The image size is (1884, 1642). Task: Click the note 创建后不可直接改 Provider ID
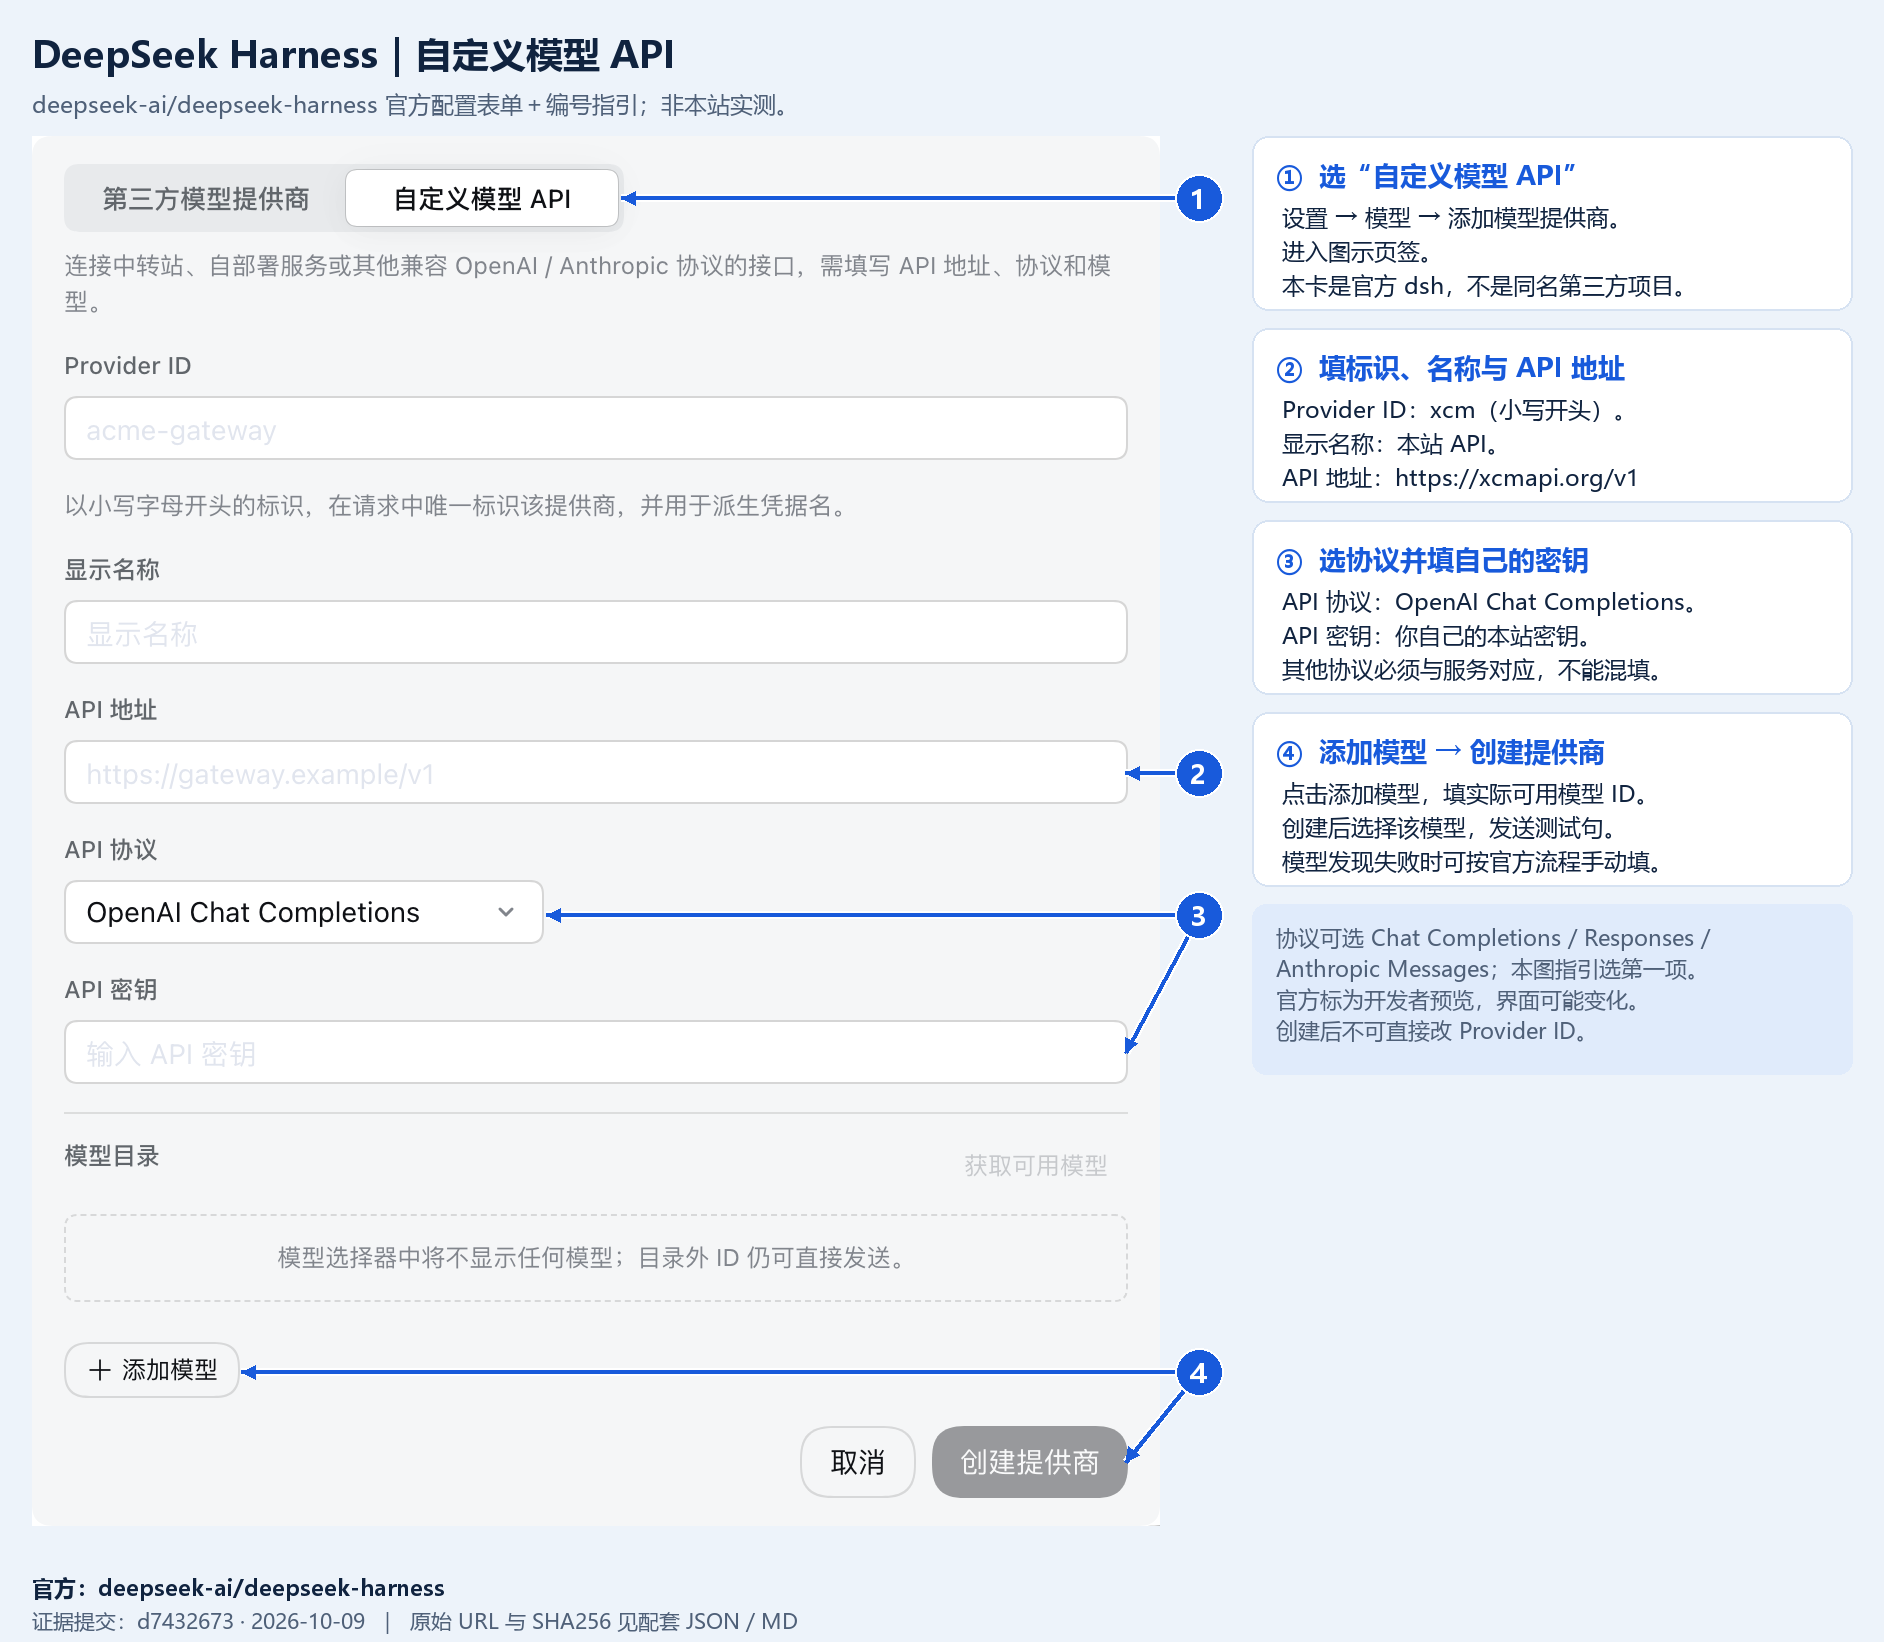pyautogui.click(x=1431, y=1031)
